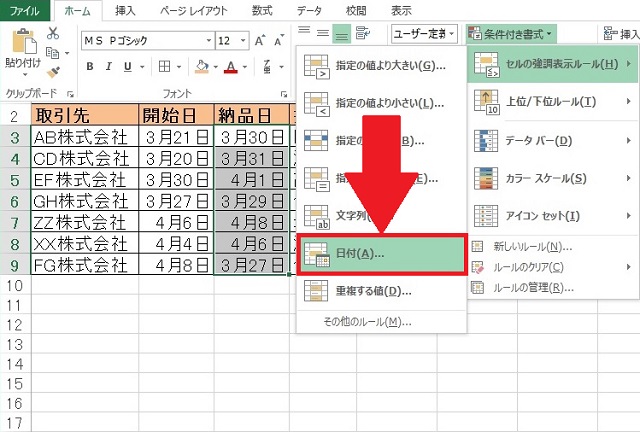
Task: Toggle Underline formatting button
Action: click(x=128, y=67)
